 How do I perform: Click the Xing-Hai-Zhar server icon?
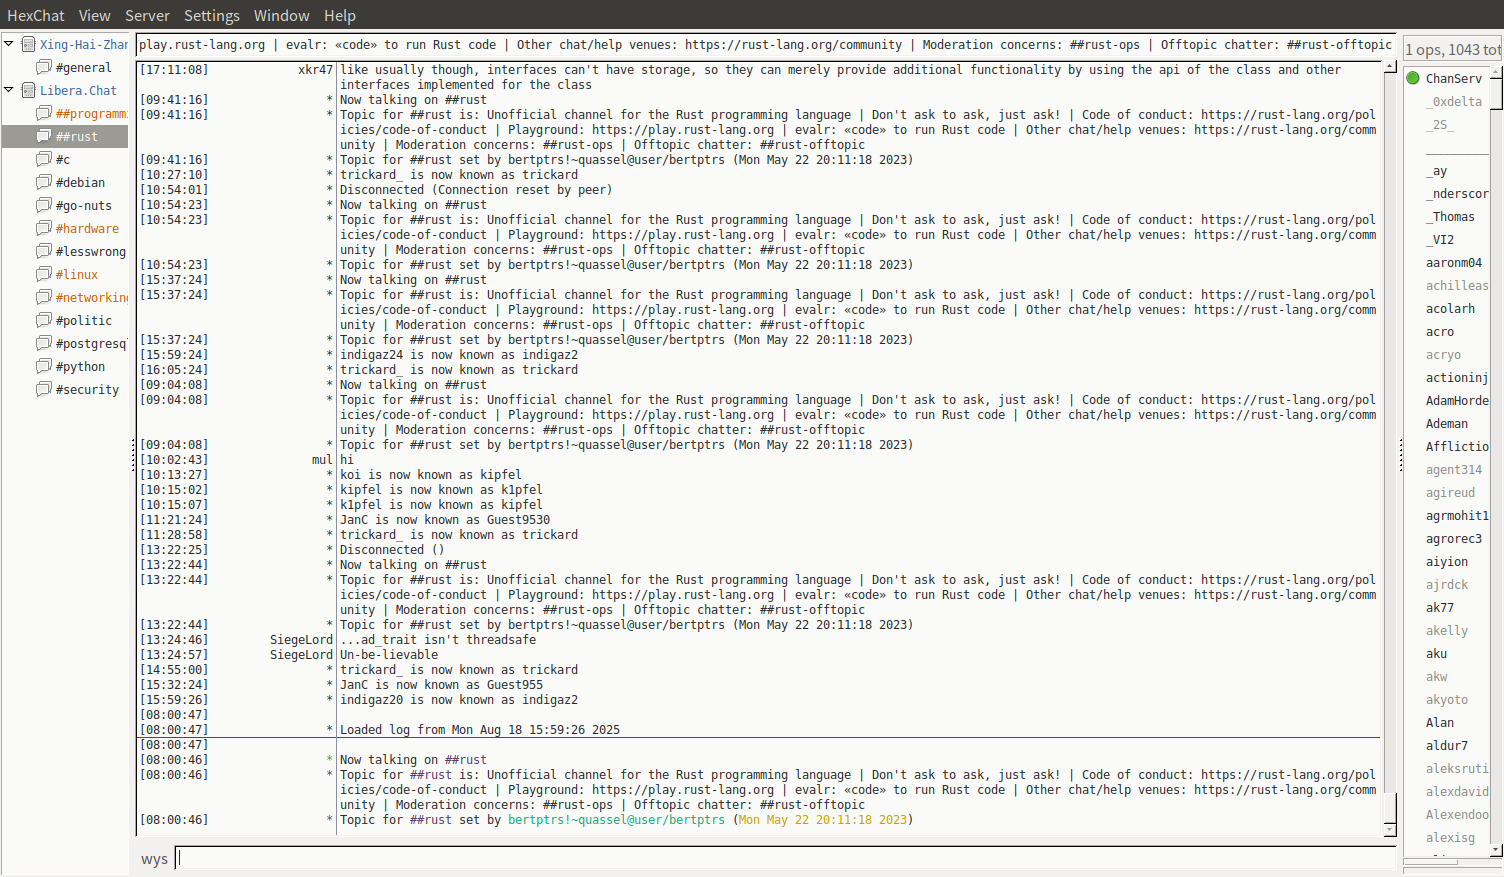click(29, 44)
